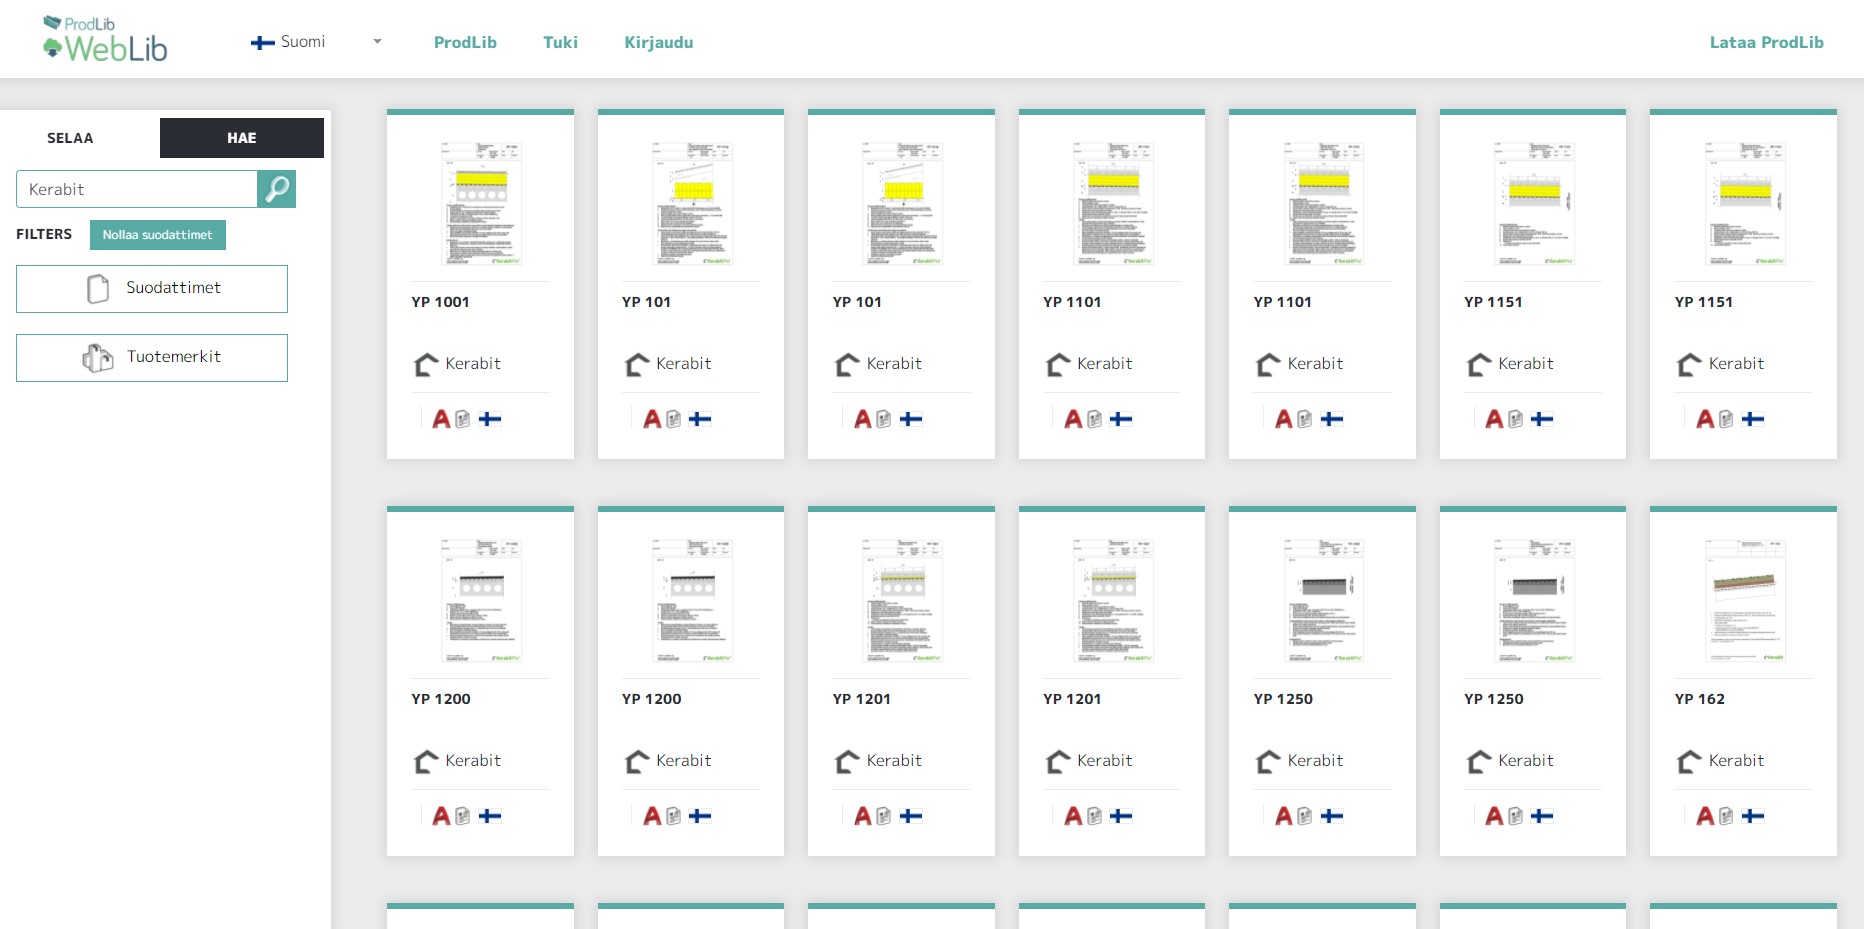Open the YP 1001 drawing thumbnail
This screenshot has width=1864, height=929.
[x=481, y=203]
